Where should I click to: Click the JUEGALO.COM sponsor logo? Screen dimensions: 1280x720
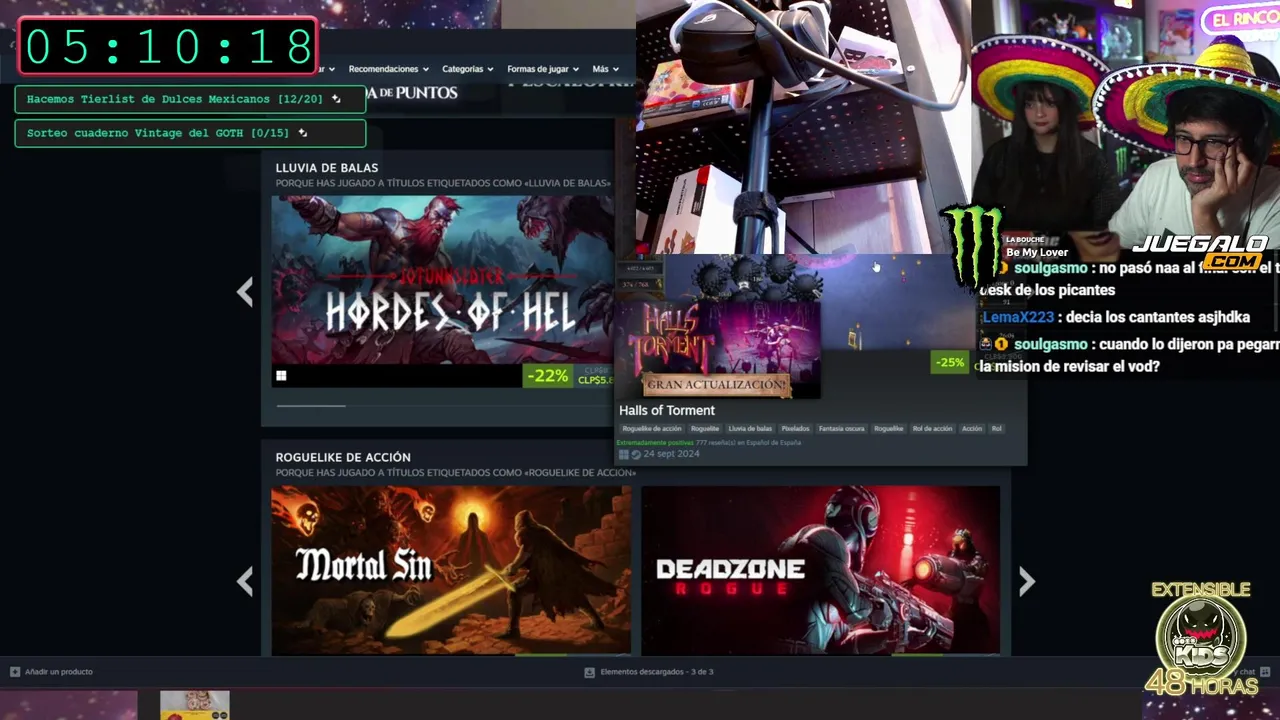coord(1200,252)
